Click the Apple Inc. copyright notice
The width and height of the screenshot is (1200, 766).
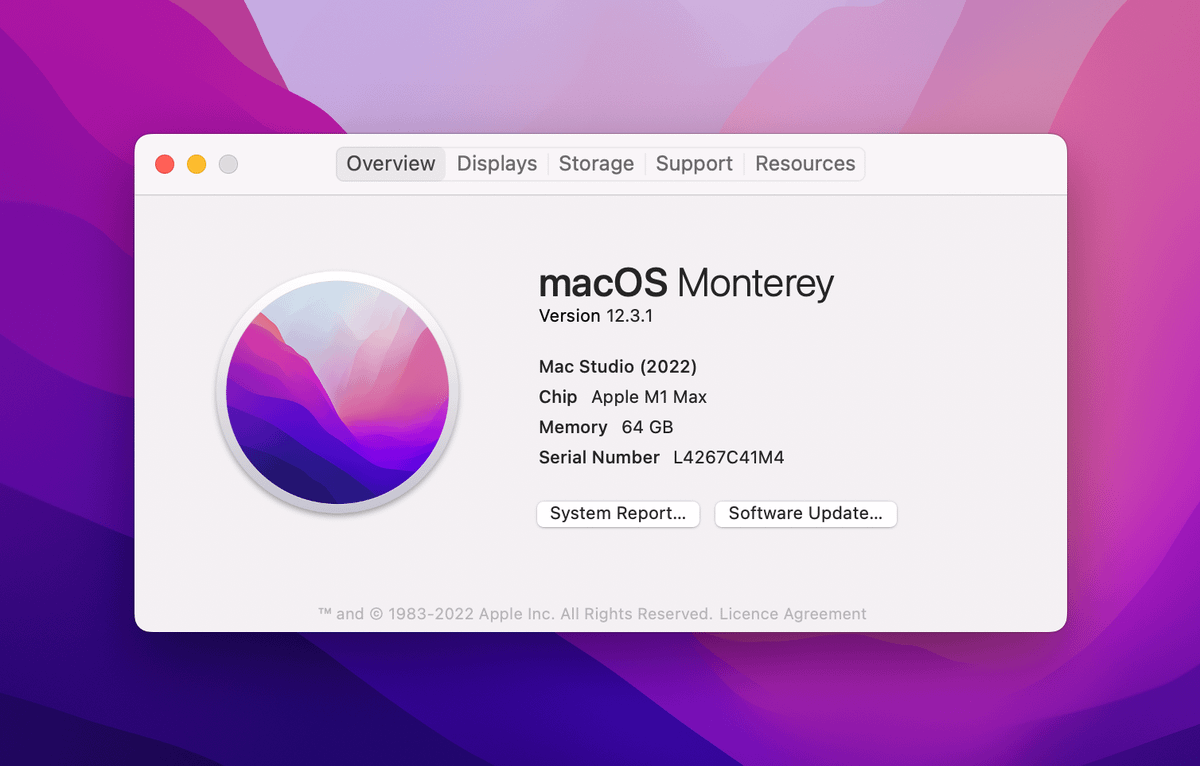[x=515, y=614]
